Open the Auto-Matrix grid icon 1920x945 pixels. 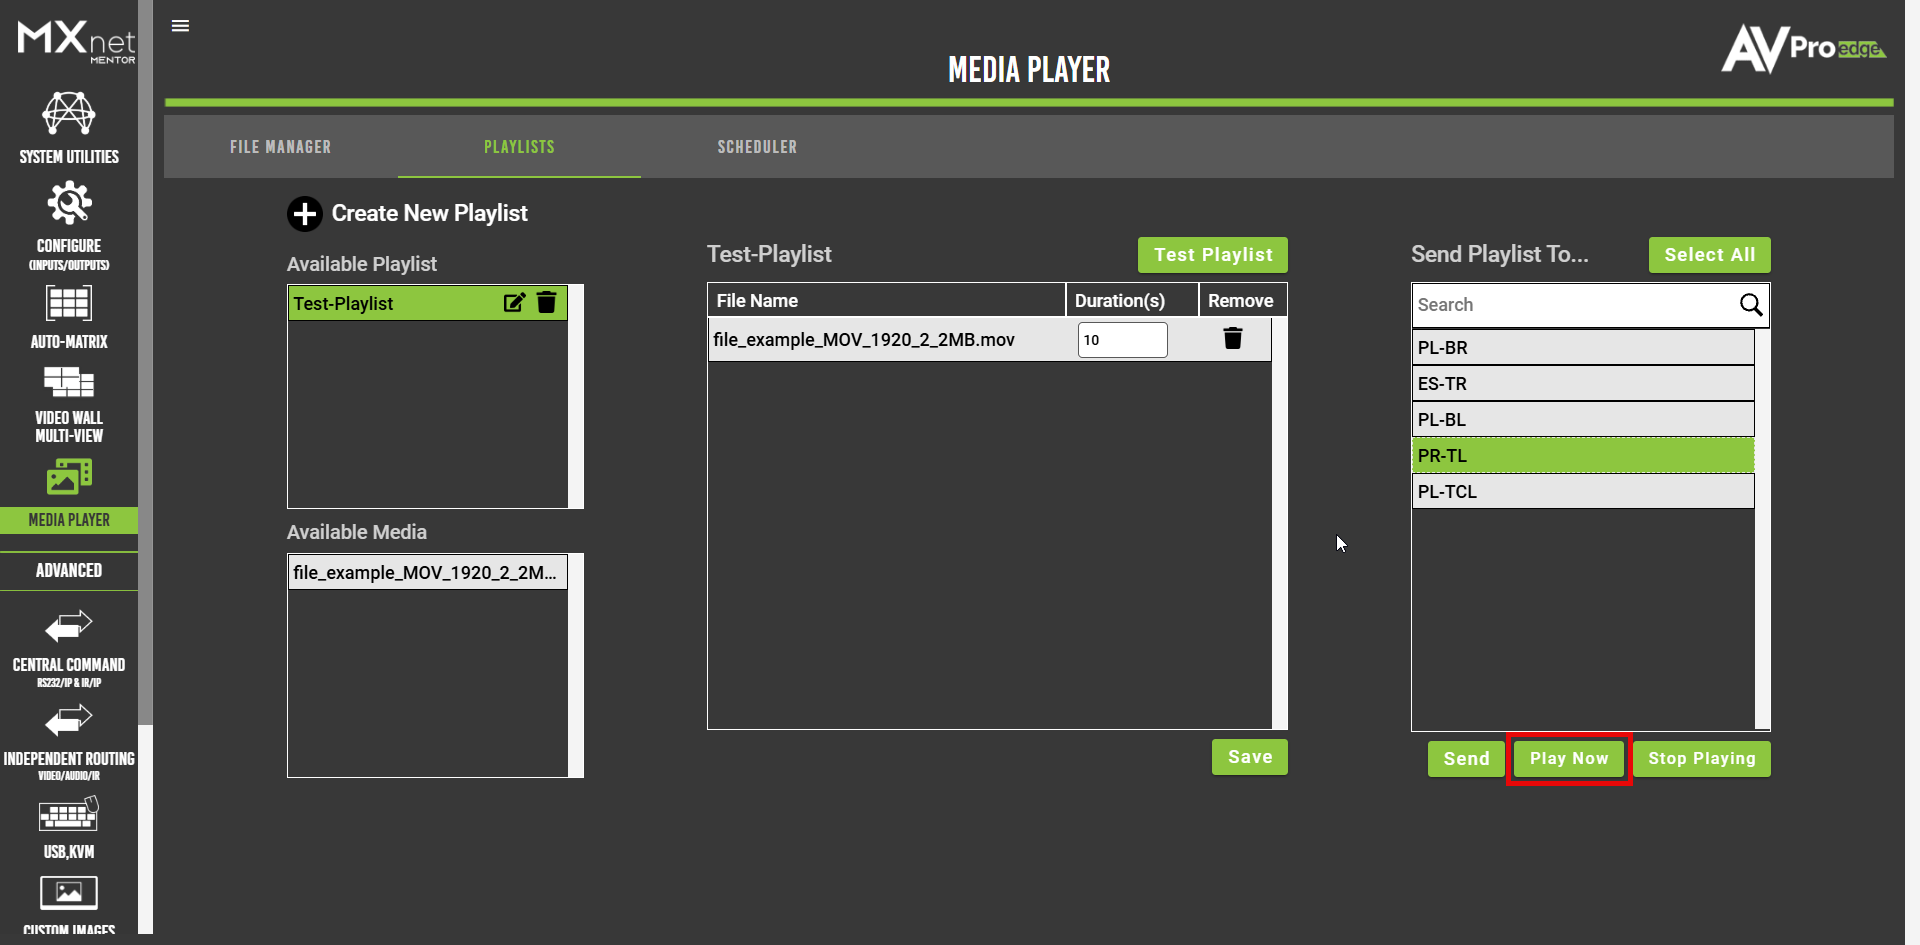[69, 304]
